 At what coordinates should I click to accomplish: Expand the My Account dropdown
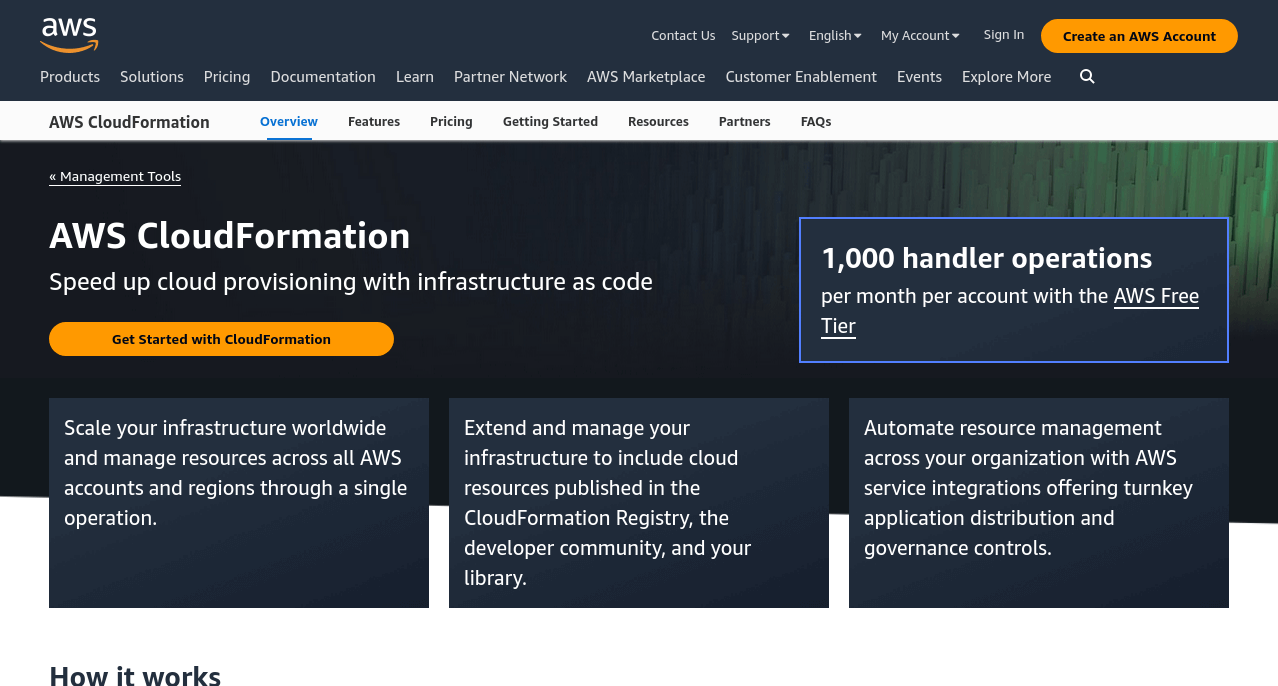[919, 35]
